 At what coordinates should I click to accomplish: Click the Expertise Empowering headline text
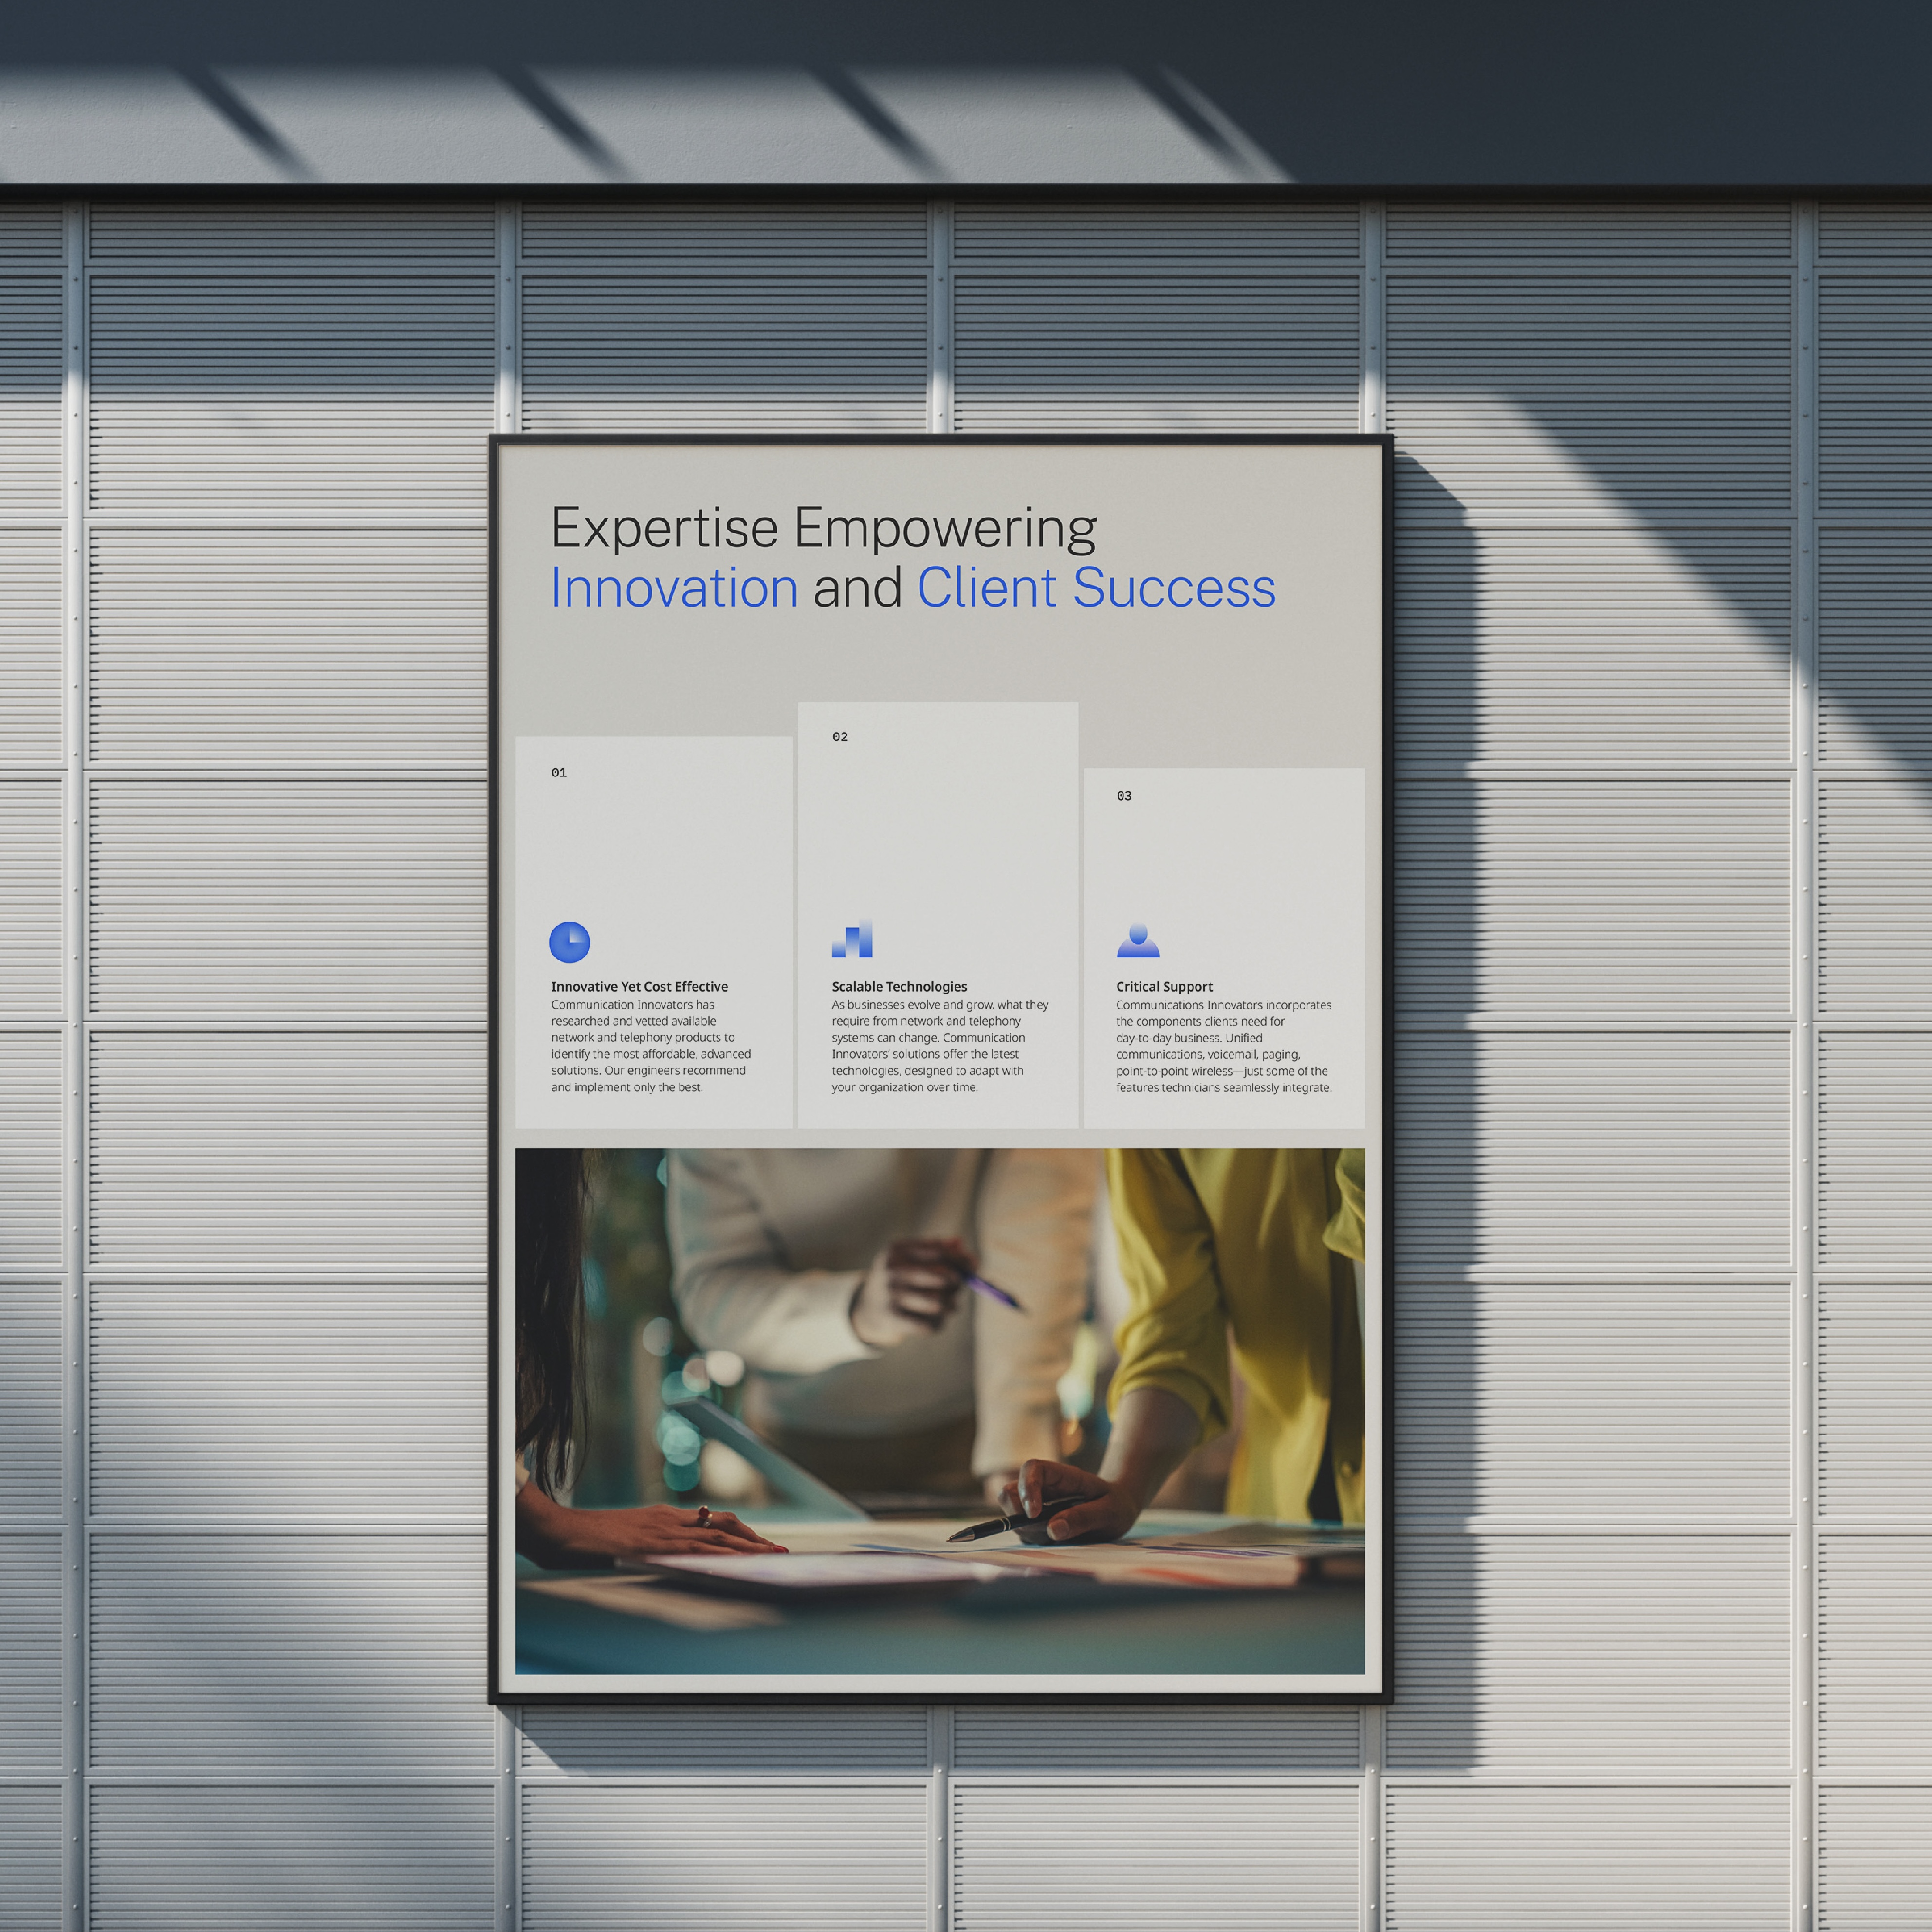[x=823, y=528]
